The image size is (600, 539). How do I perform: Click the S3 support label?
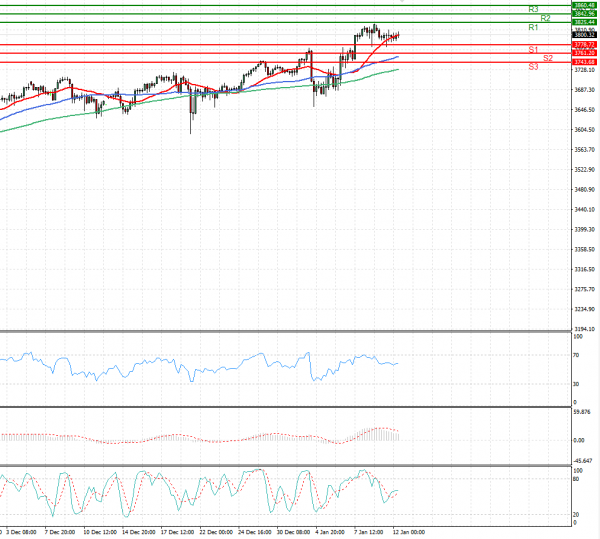point(533,67)
